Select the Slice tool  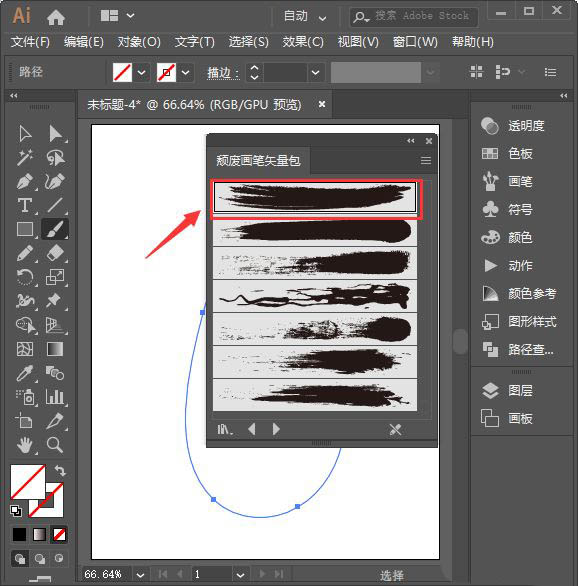(55, 421)
